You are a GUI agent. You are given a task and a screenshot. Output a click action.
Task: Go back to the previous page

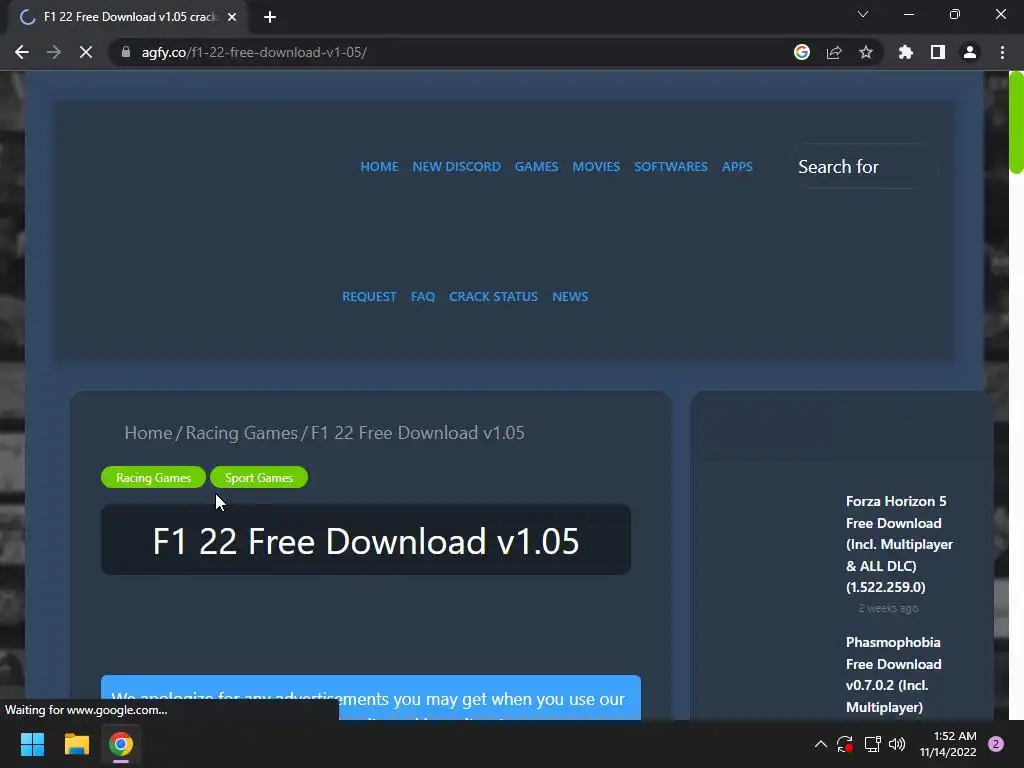22,52
